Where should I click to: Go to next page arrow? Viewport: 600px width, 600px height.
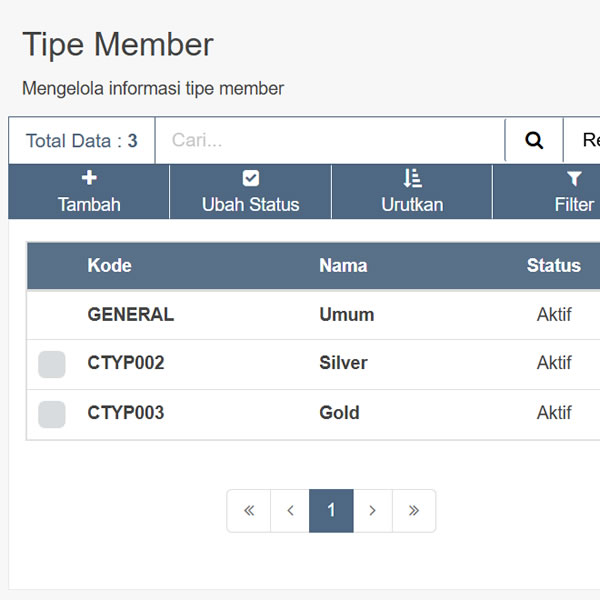(373, 510)
